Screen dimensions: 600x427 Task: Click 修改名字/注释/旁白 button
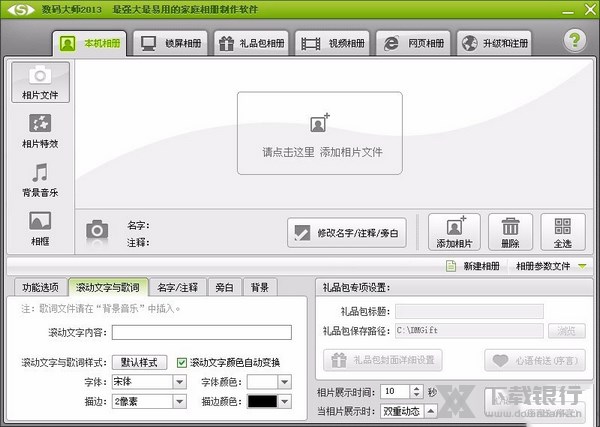[x=347, y=233]
